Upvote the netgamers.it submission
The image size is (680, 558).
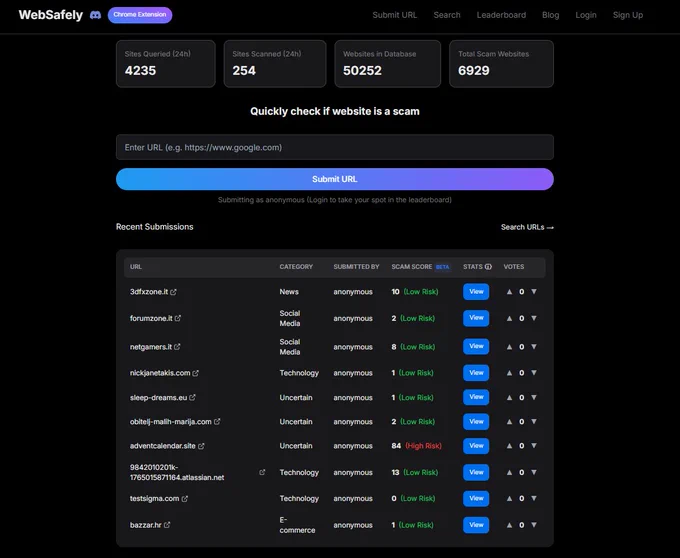(x=510, y=347)
